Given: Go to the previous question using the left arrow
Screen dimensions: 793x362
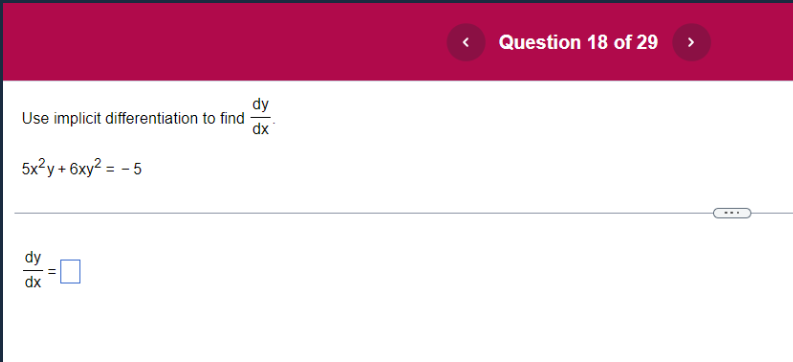Looking at the screenshot, I should tap(466, 42).
